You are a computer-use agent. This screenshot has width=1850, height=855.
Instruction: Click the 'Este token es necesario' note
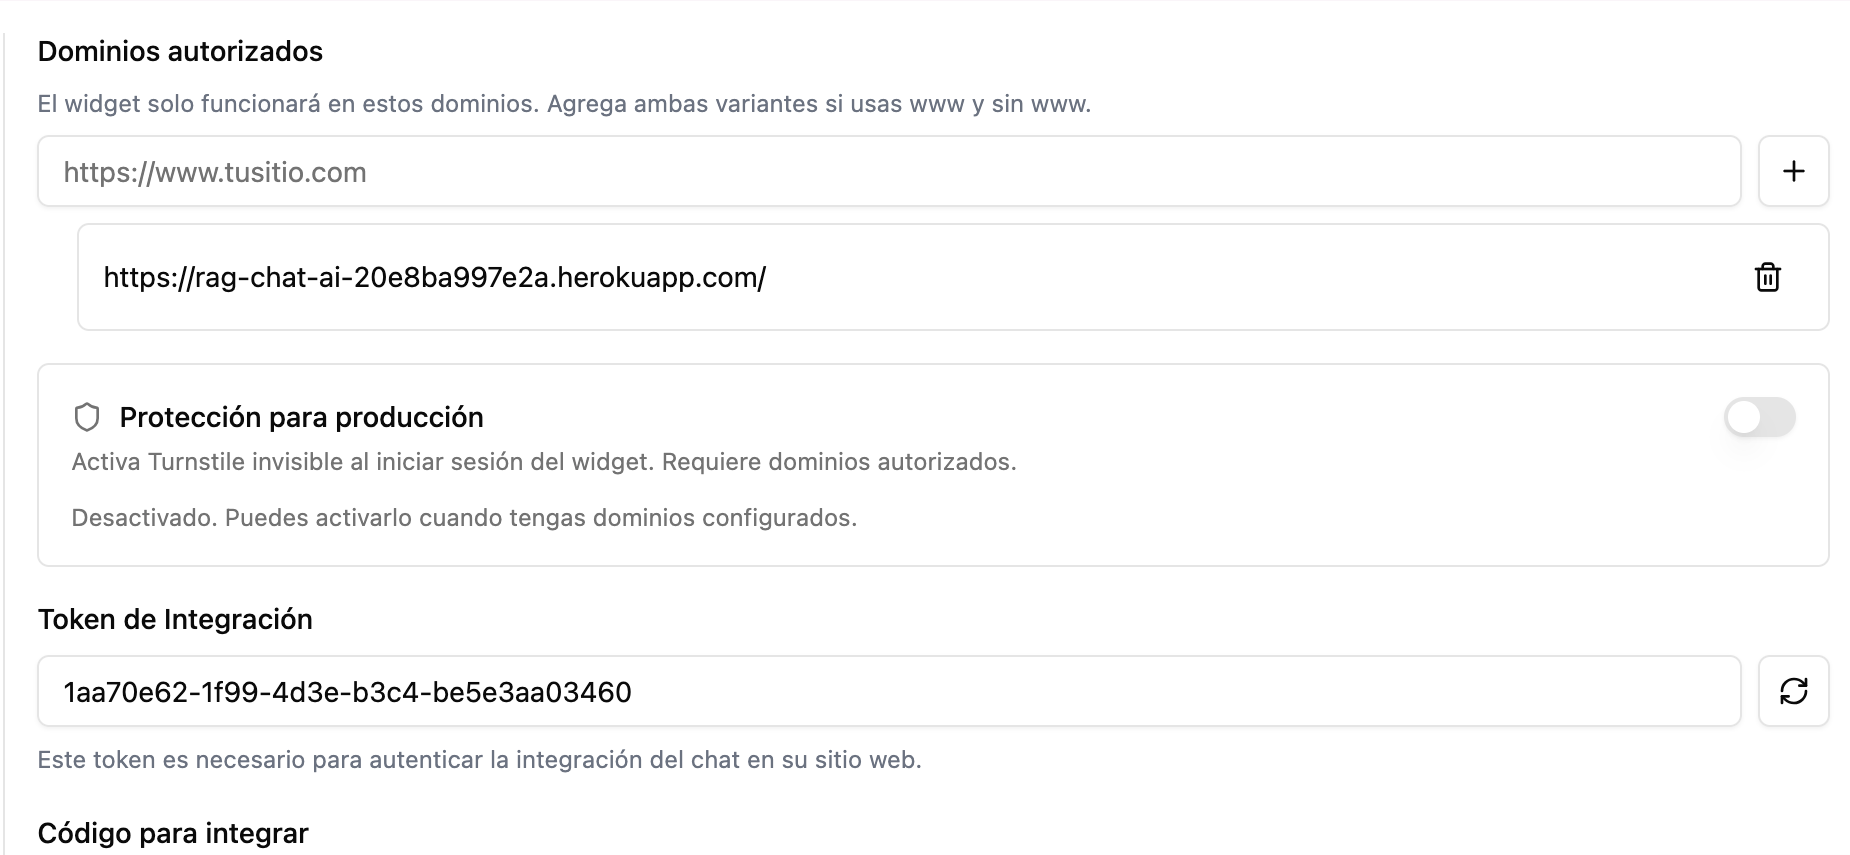(x=479, y=760)
